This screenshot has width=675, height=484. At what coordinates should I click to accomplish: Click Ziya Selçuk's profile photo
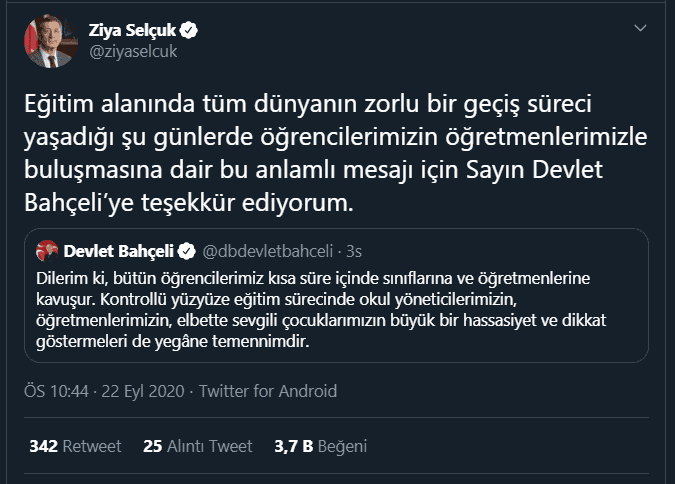tap(50, 42)
